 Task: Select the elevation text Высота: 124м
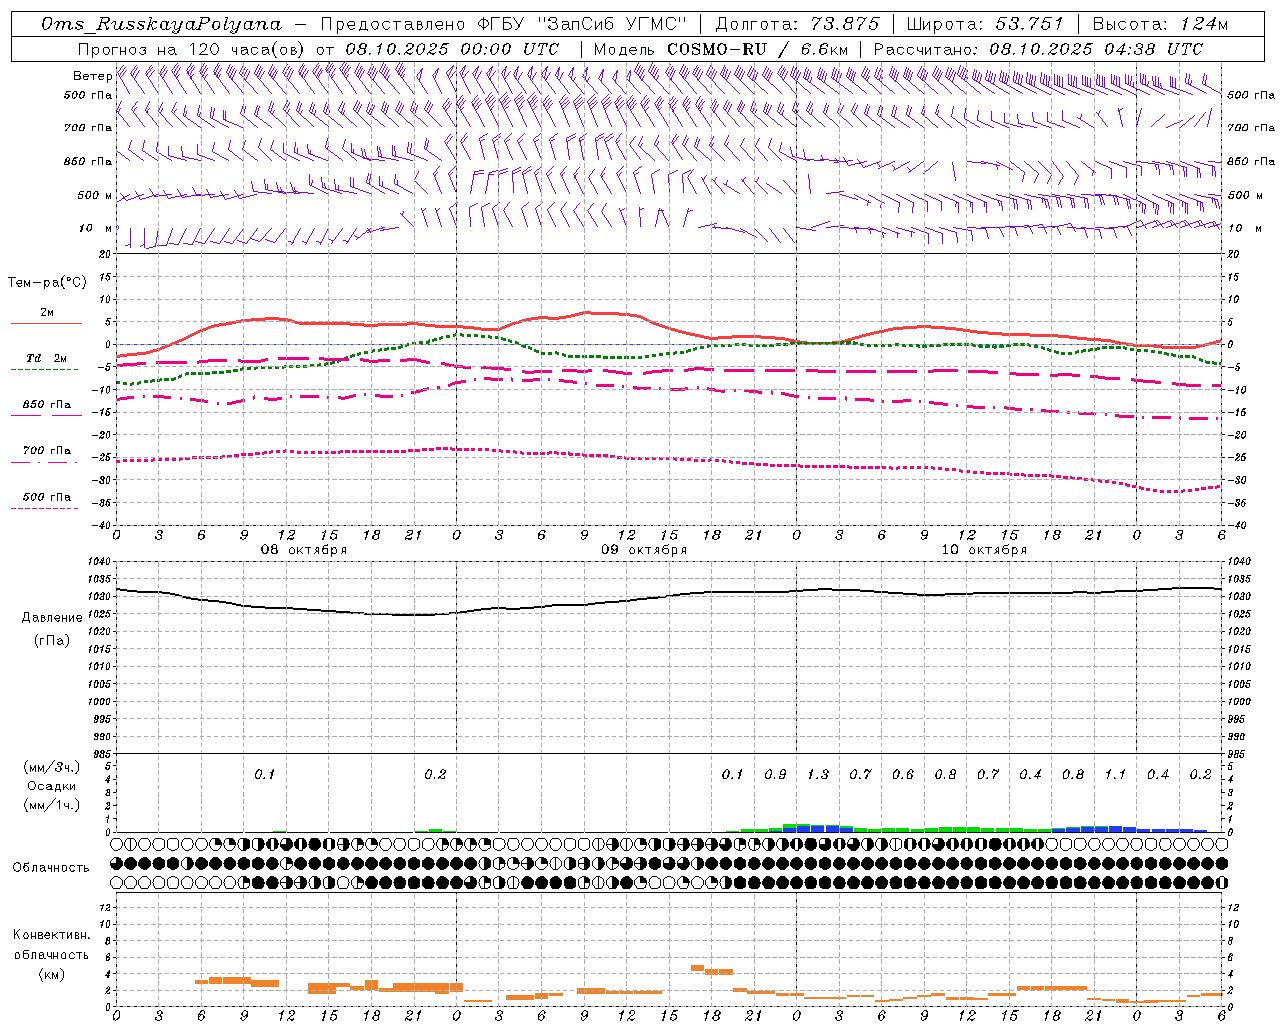[1160, 24]
